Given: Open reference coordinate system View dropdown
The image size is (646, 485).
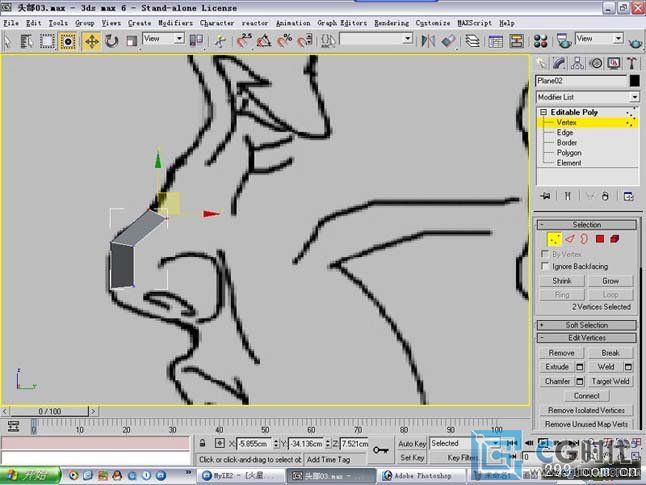Looking at the screenshot, I should click(x=163, y=39).
